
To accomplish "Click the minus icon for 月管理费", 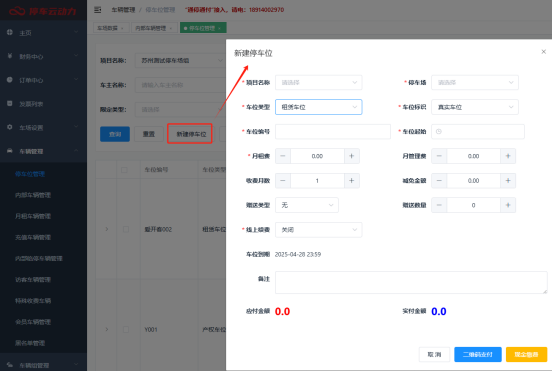I will coord(439,156).
